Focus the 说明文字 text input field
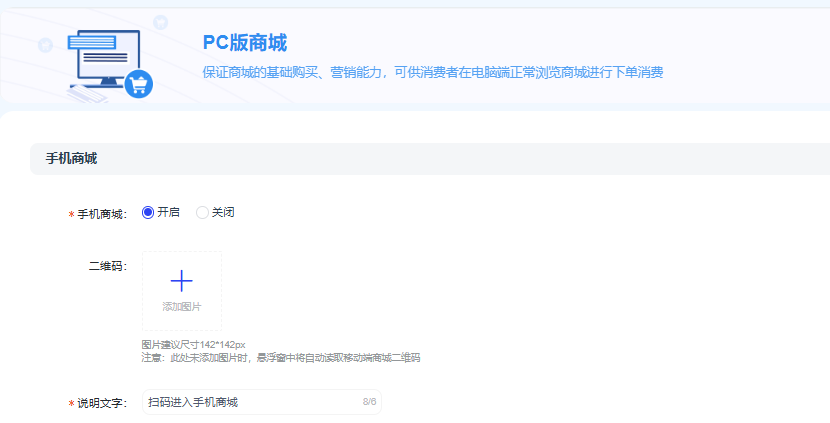This screenshot has width=830, height=423. click(250, 402)
